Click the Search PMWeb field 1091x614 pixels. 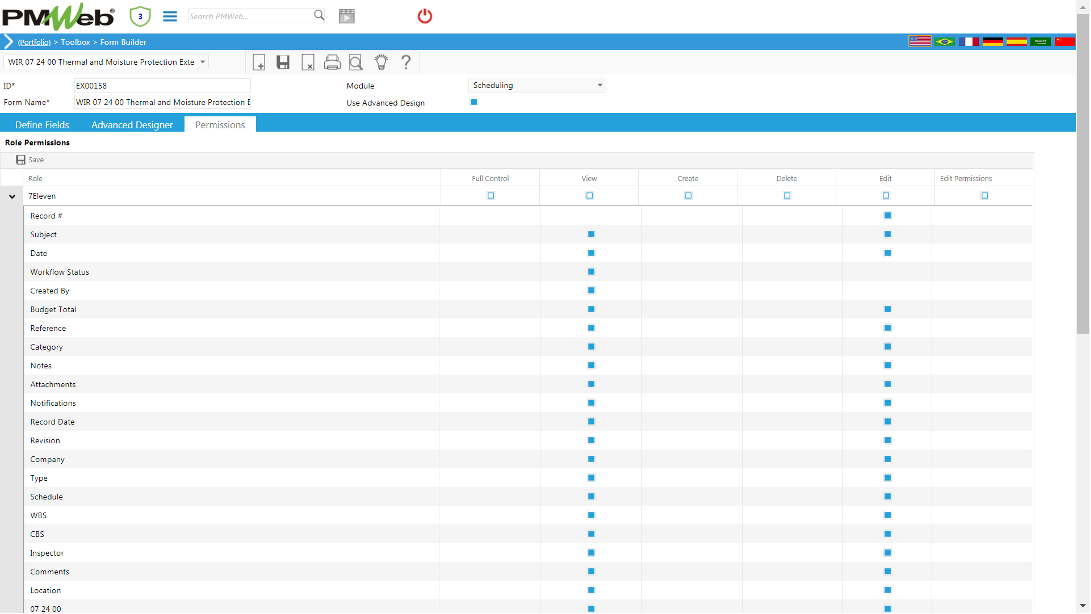(x=250, y=16)
